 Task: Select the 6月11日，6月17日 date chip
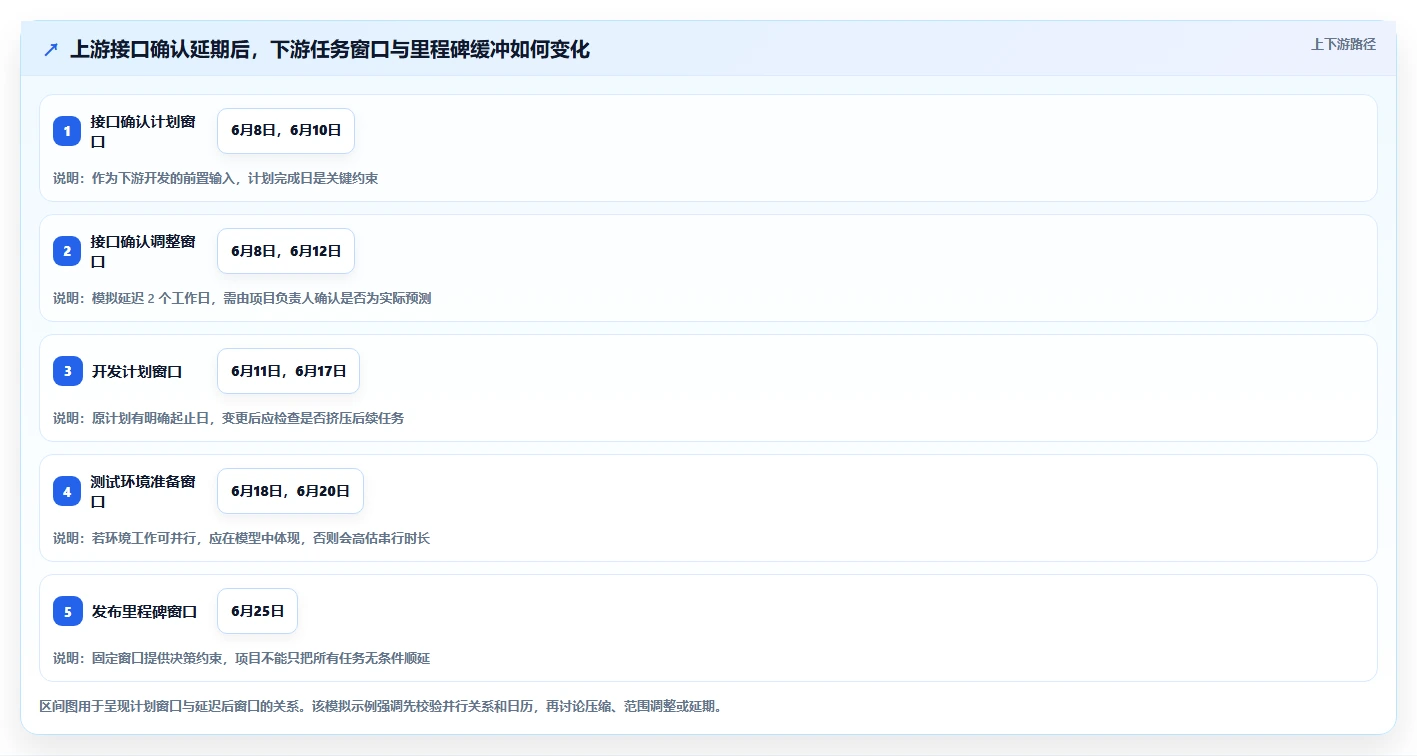coord(288,371)
